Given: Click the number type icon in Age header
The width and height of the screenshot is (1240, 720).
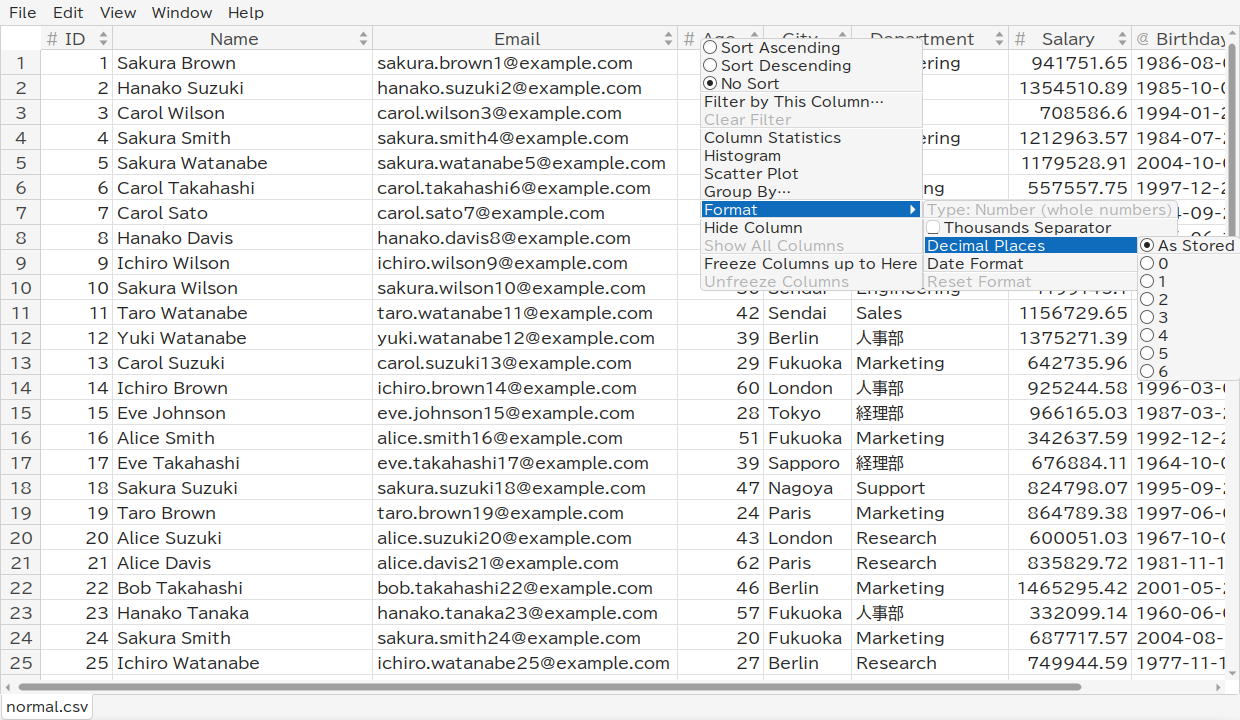Looking at the screenshot, I should (x=689, y=39).
